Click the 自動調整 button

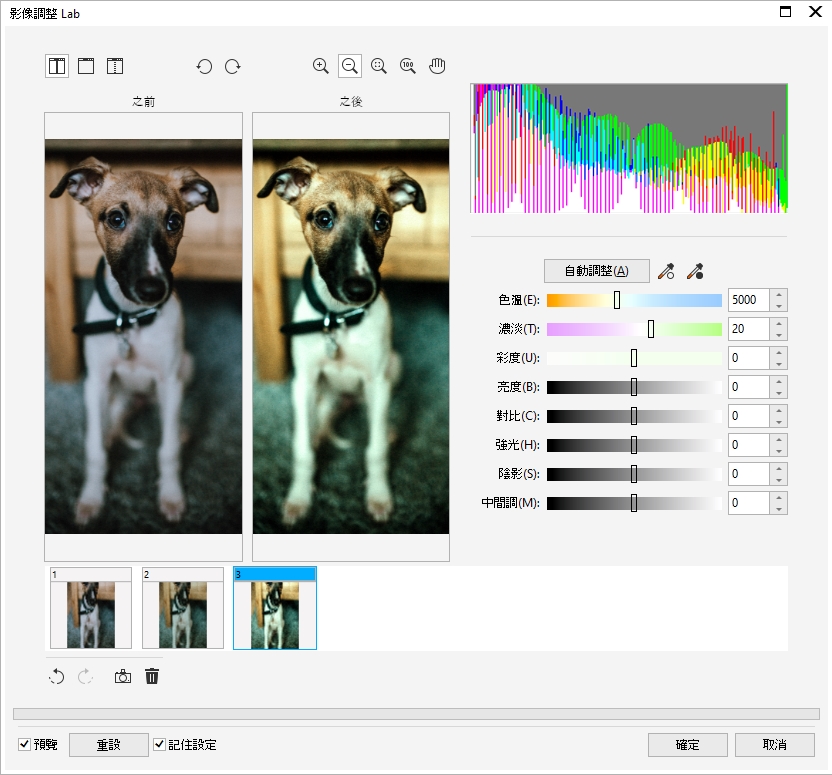point(597,271)
